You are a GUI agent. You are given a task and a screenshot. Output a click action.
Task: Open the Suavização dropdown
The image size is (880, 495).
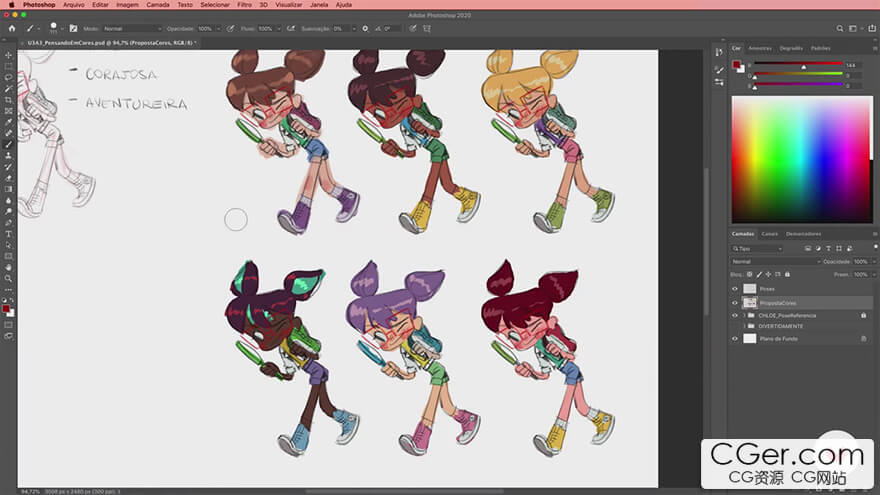[354, 29]
